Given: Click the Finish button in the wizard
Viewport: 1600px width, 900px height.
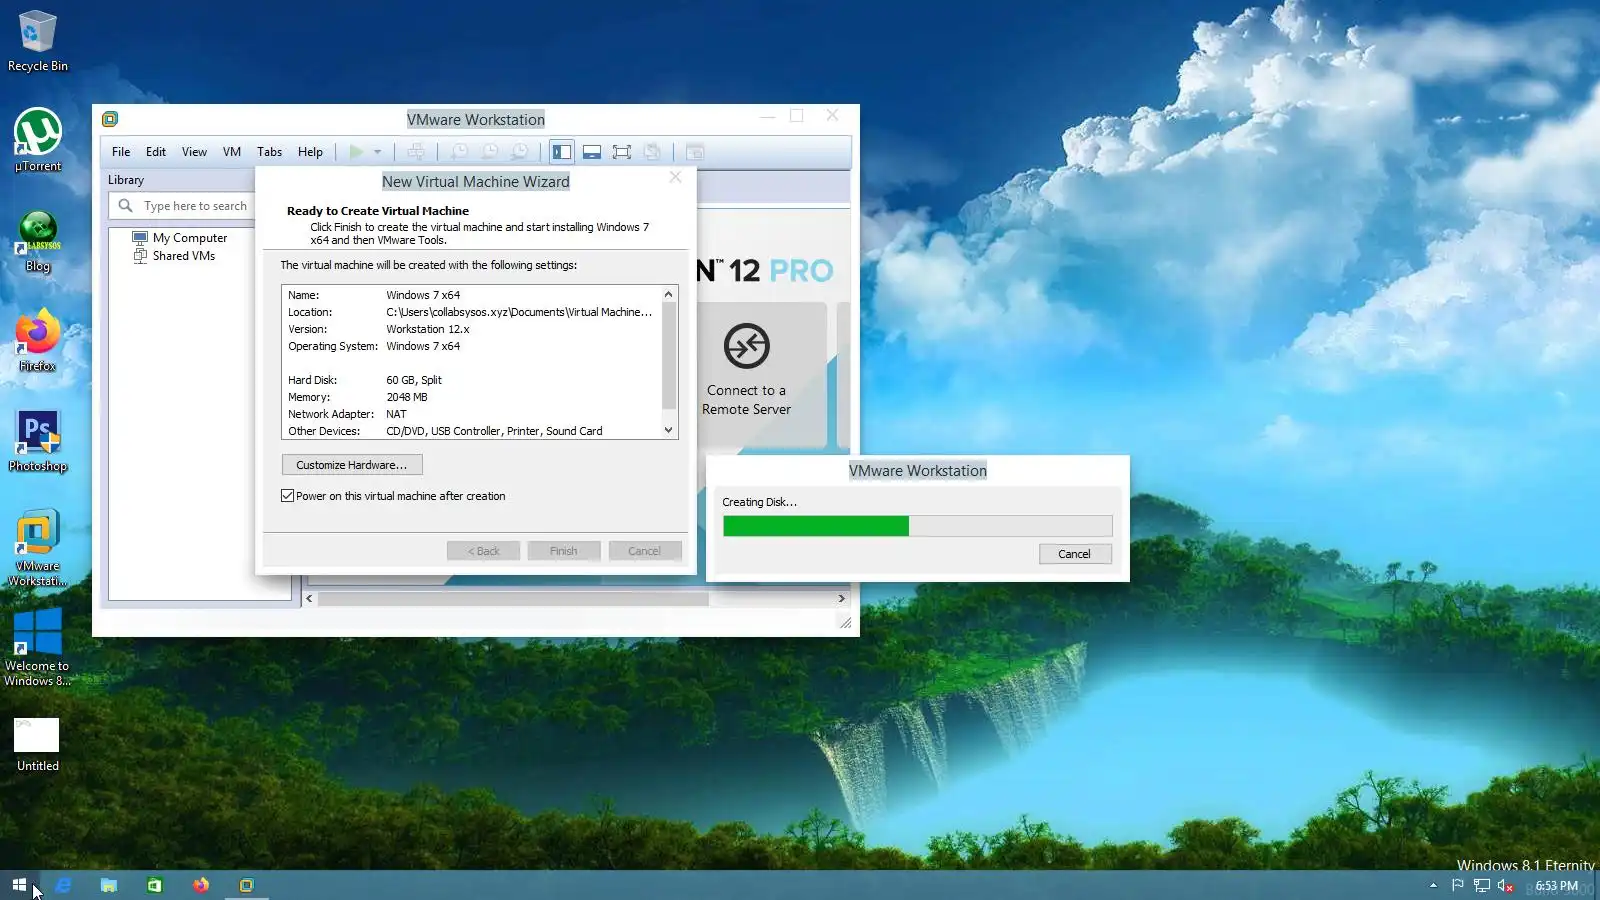Looking at the screenshot, I should point(564,551).
